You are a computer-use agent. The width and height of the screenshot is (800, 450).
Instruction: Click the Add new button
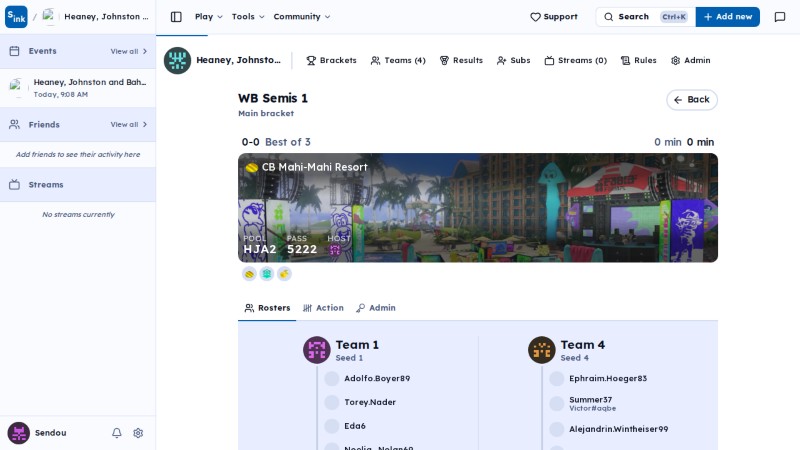(728, 17)
